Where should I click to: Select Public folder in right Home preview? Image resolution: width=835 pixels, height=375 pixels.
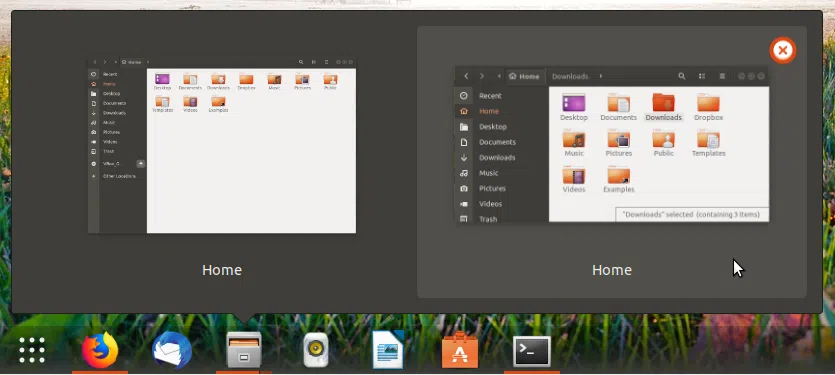tap(663, 143)
